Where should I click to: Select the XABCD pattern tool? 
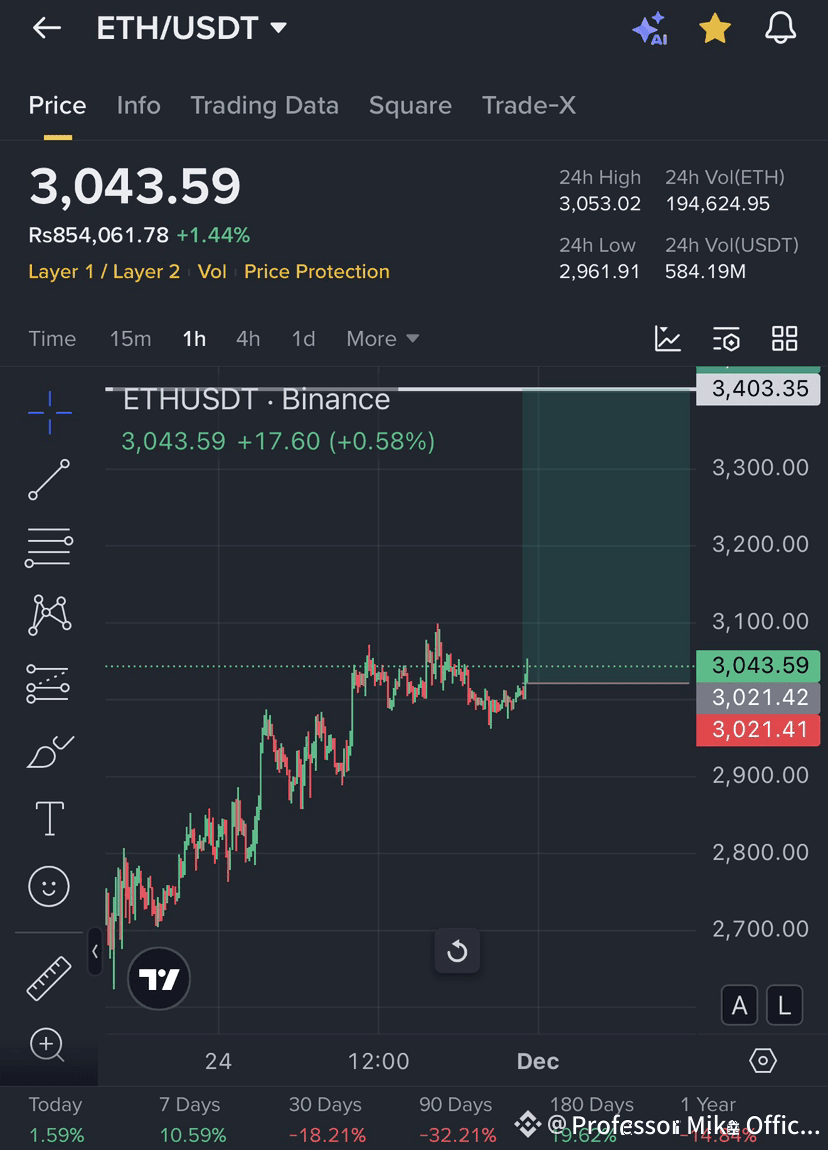click(x=49, y=615)
